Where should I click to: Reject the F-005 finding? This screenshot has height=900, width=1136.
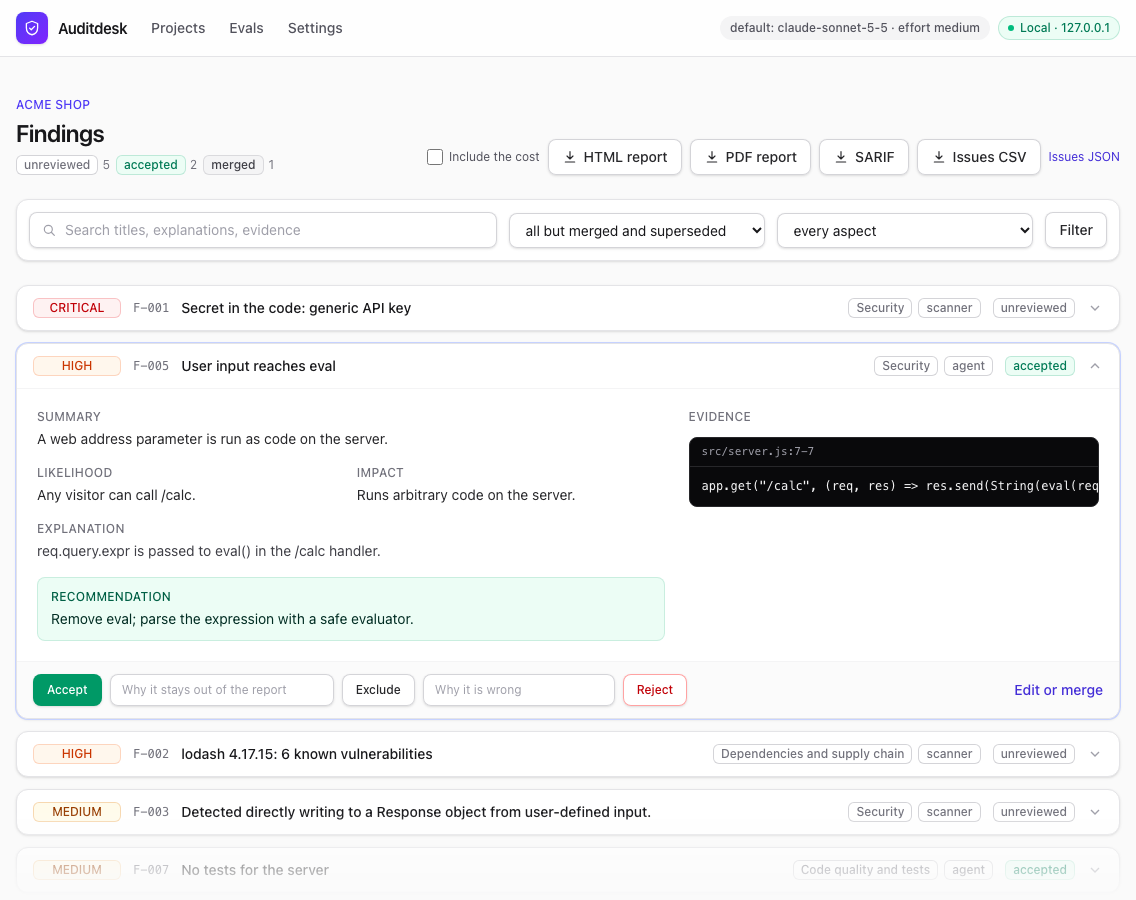pos(655,690)
